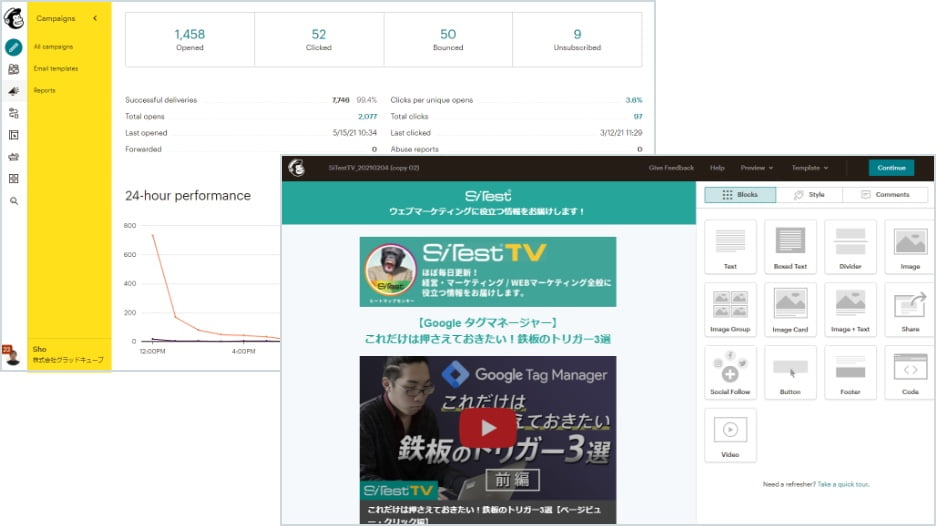Play the Google Tag Manager YouTube video
Screen dimensions: 936x526
tap(488, 427)
